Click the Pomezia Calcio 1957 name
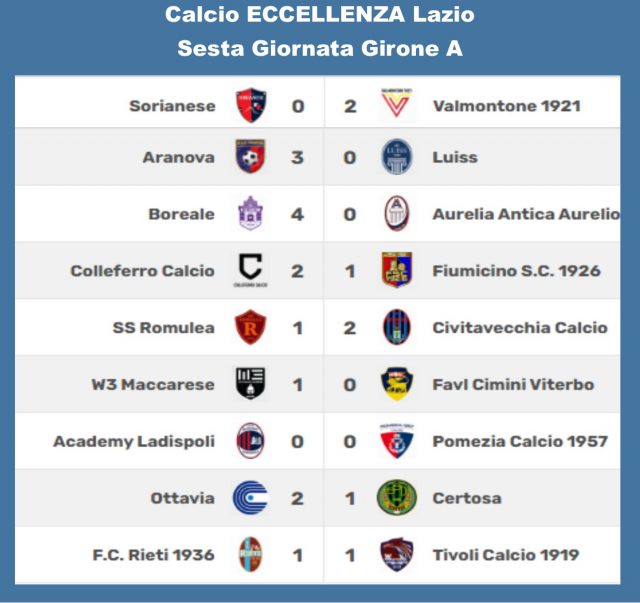 [x=519, y=441]
